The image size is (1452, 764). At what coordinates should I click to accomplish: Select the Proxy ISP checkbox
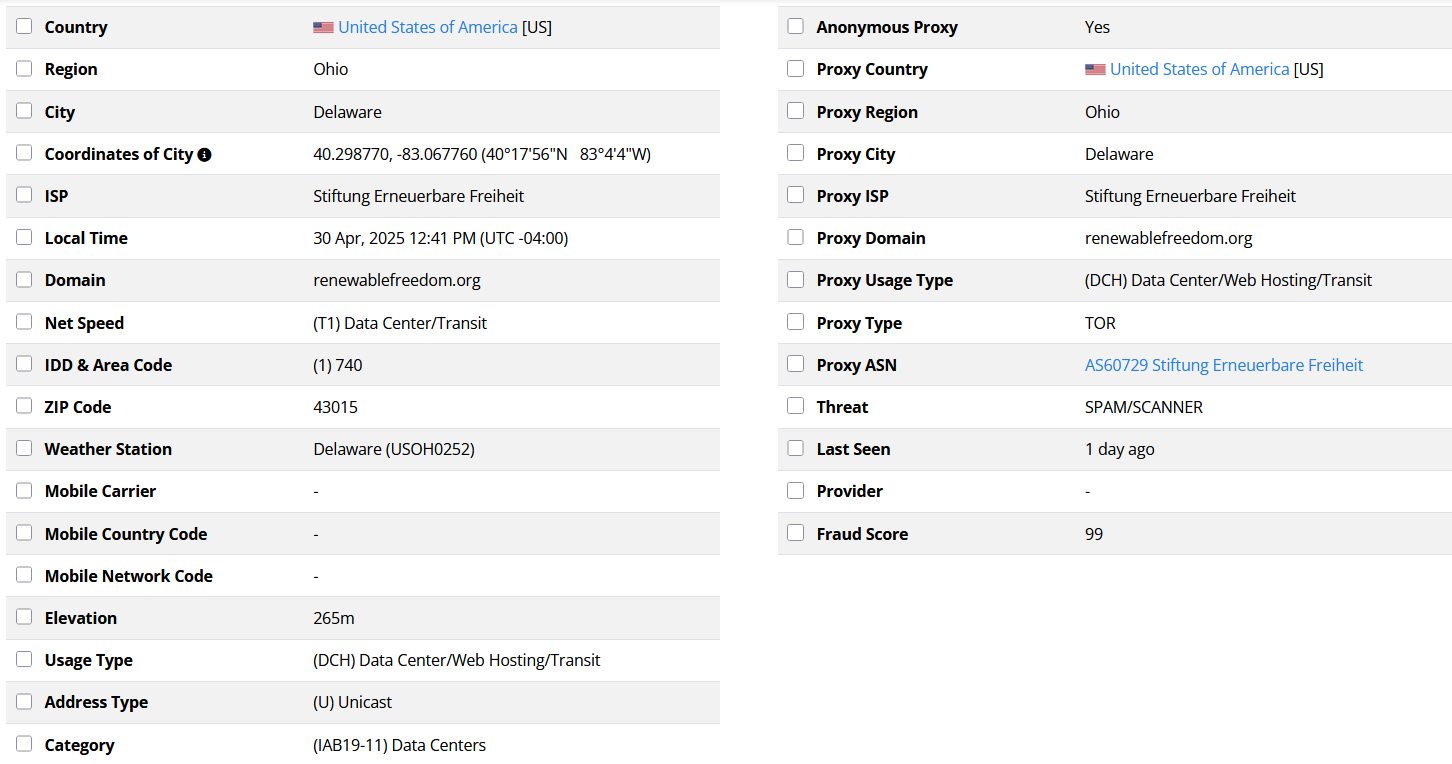point(796,195)
